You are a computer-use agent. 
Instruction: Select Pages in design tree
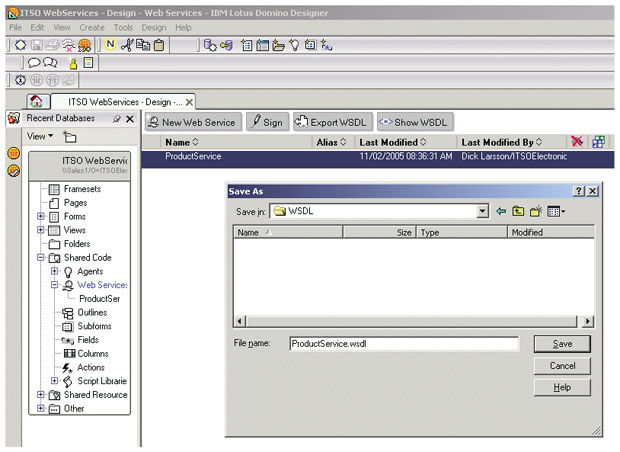pos(75,203)
